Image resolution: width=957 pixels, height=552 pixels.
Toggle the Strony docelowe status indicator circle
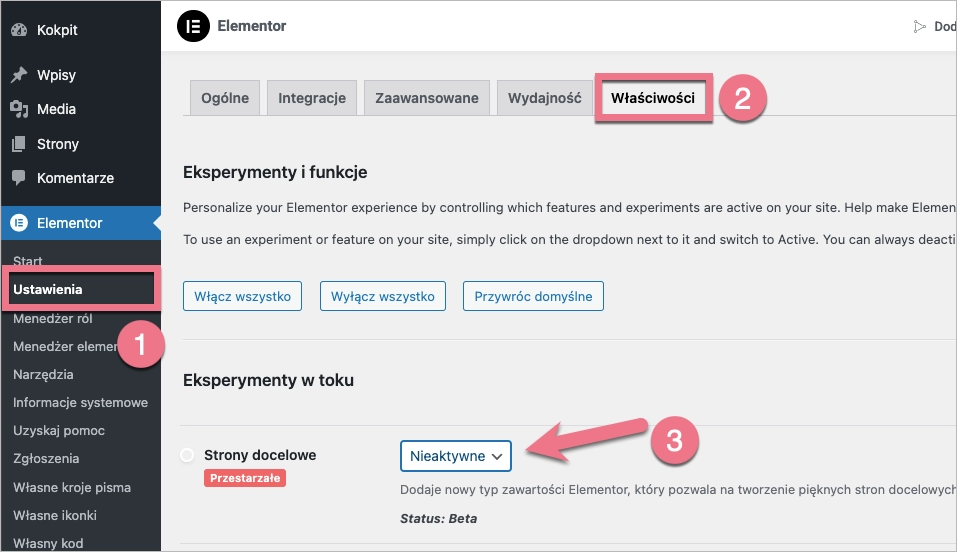pos(187,455)
